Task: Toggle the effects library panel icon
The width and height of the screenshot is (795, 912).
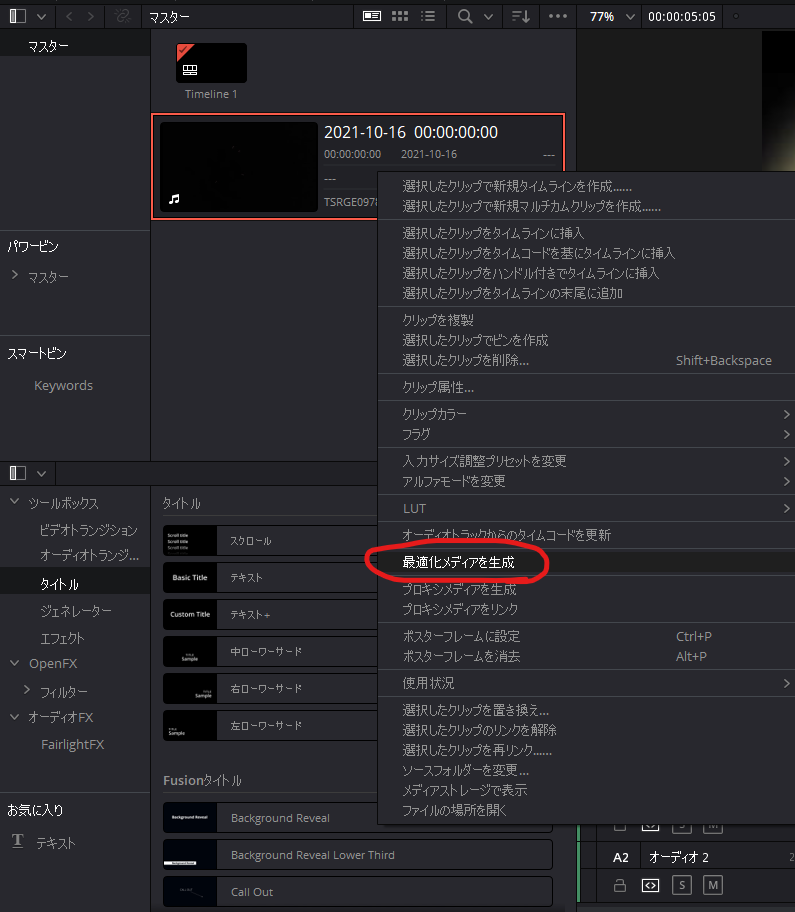Action: pyautogui.click(x=18, y=473)
